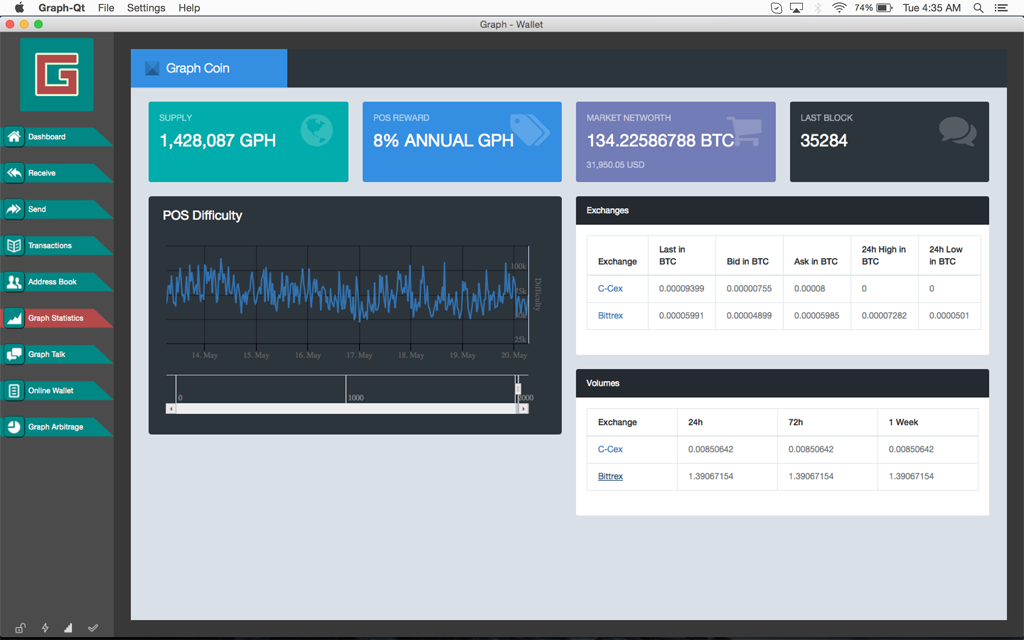Select the Graph Coin tab

[208, 68]
